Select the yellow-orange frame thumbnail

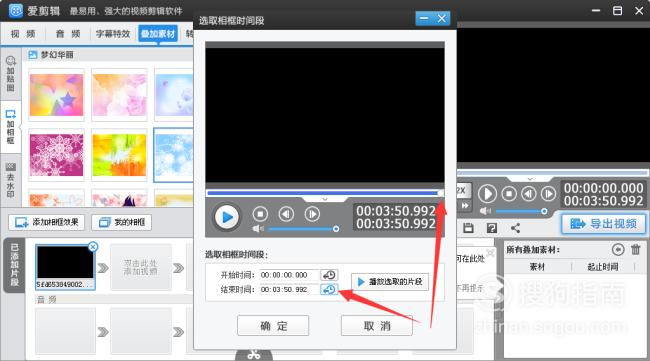pyautogui.click(x=119, y=155)
